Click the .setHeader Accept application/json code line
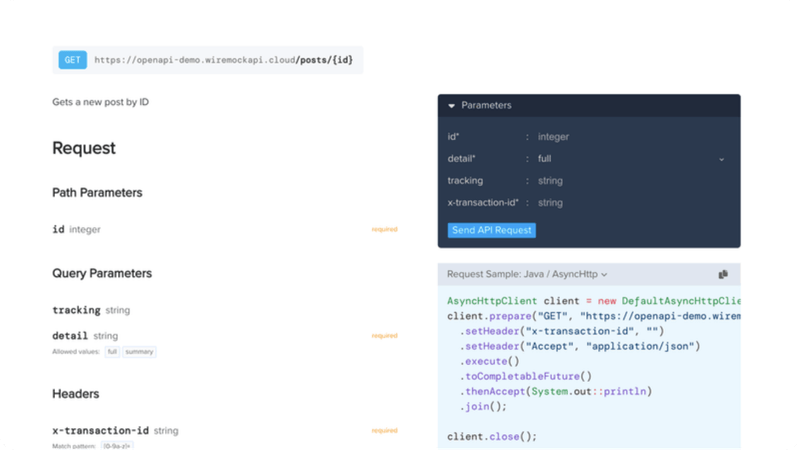Viewport: 800px width, 450px height. coord(580,346)
